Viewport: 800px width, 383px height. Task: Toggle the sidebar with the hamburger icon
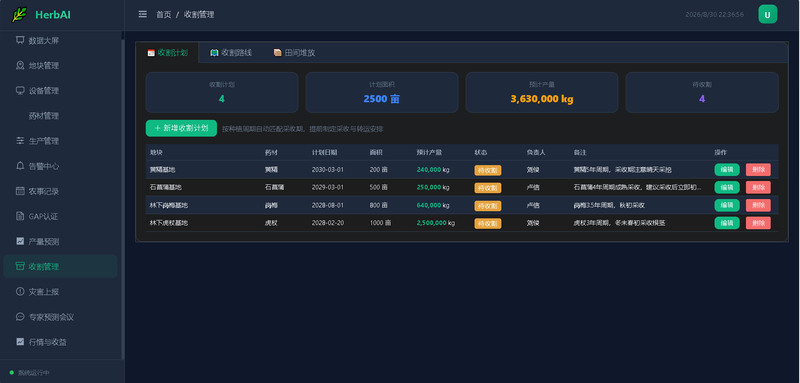pyautogui.click(x=143, y=14)
